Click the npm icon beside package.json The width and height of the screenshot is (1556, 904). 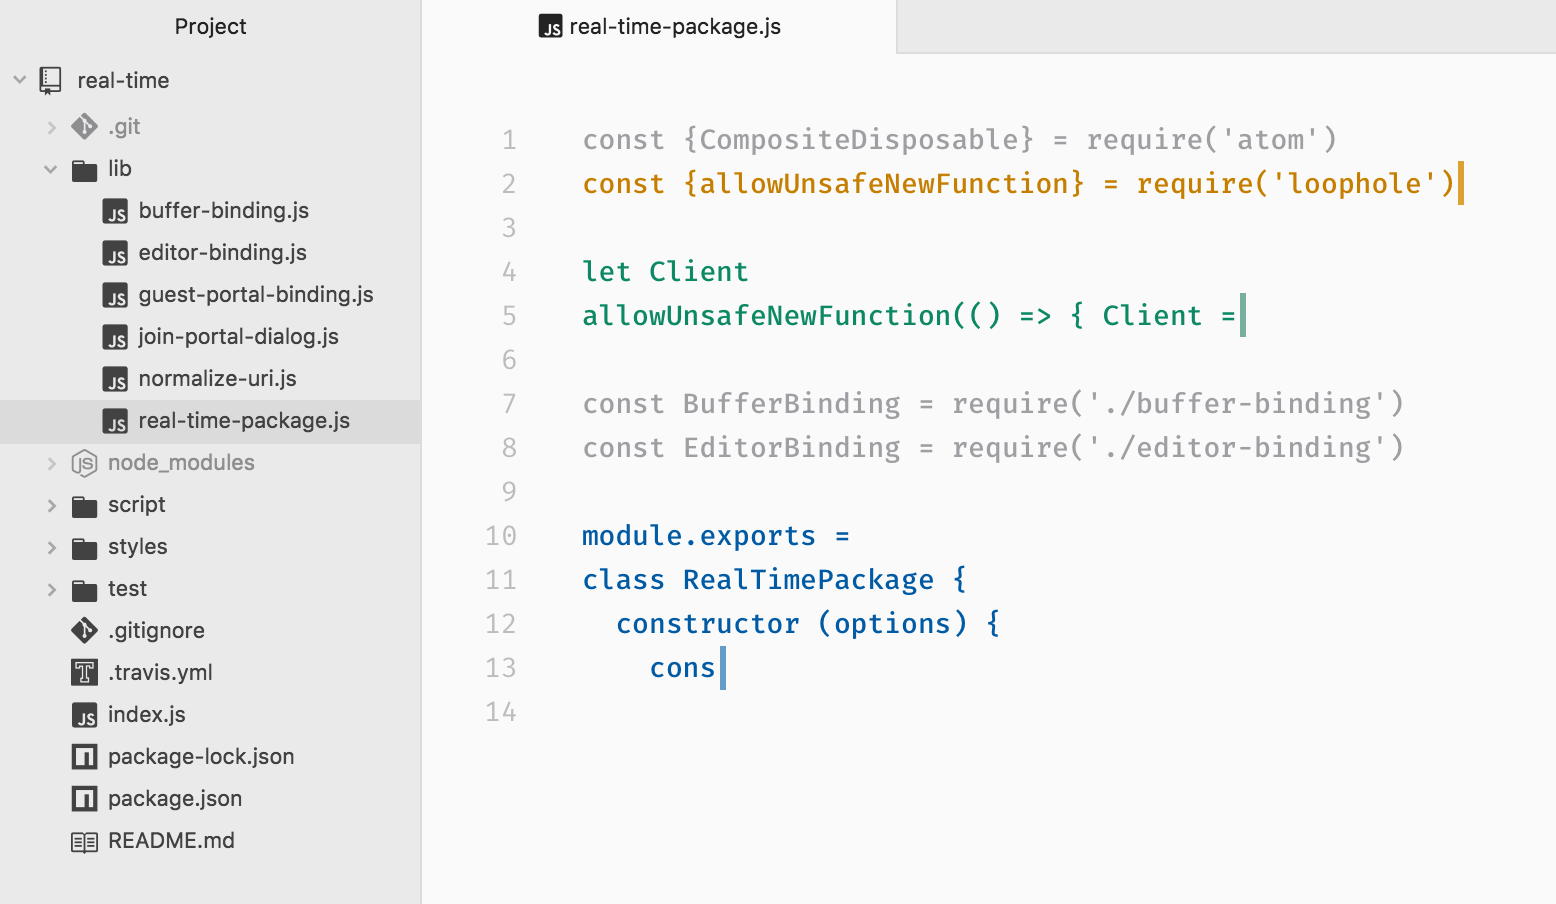[x=84, y=799]
